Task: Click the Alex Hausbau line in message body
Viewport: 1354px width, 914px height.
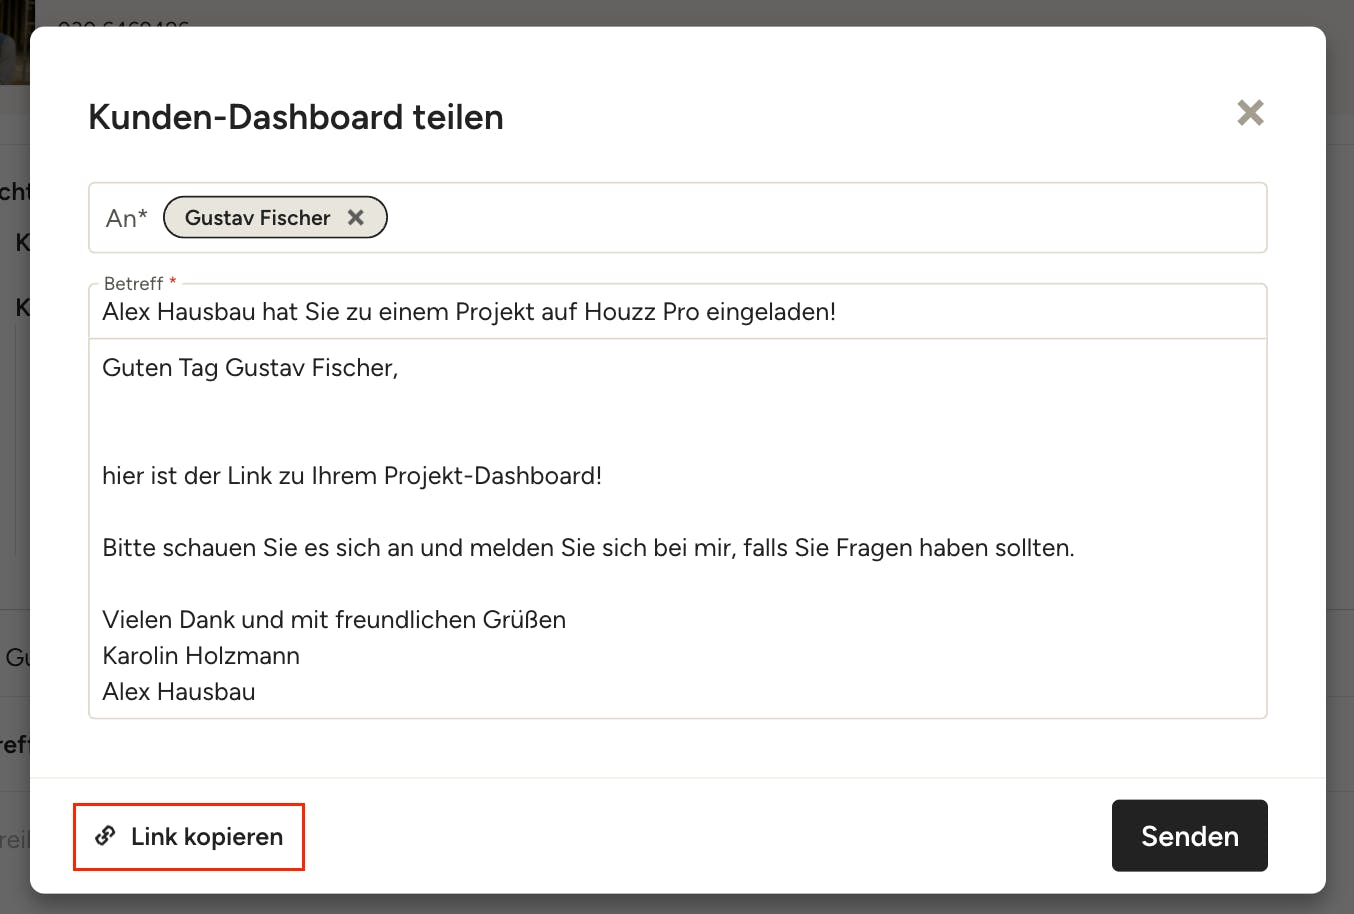Action: coord(179,692)
